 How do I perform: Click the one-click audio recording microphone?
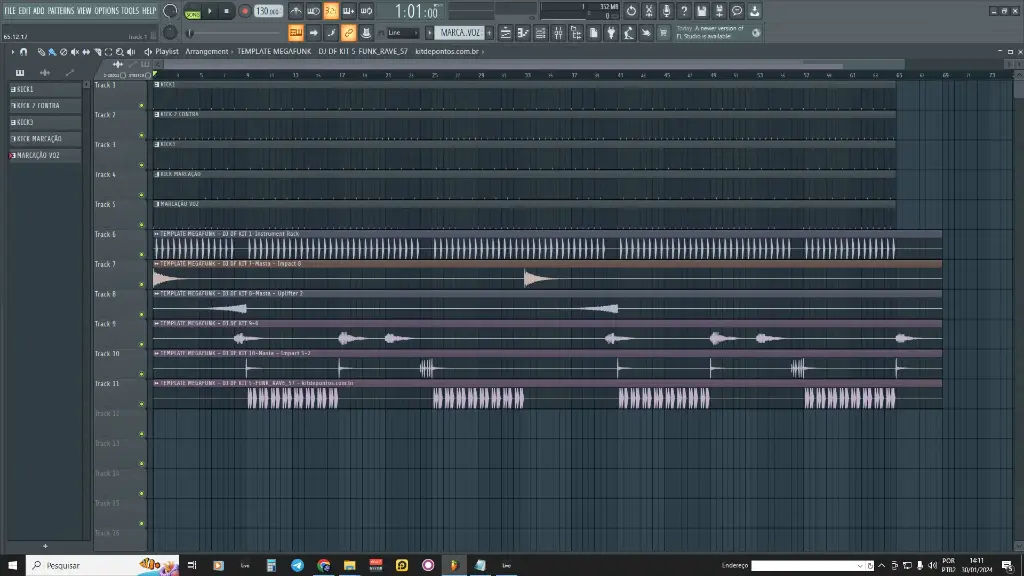666,11
